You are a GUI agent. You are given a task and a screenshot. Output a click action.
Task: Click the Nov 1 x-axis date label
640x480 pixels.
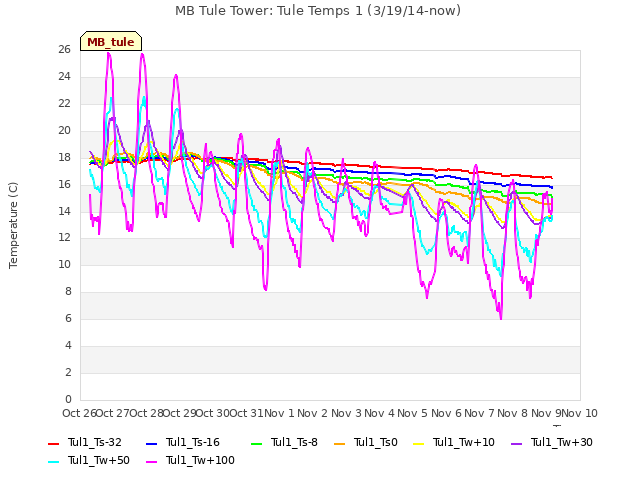point(279,413)
